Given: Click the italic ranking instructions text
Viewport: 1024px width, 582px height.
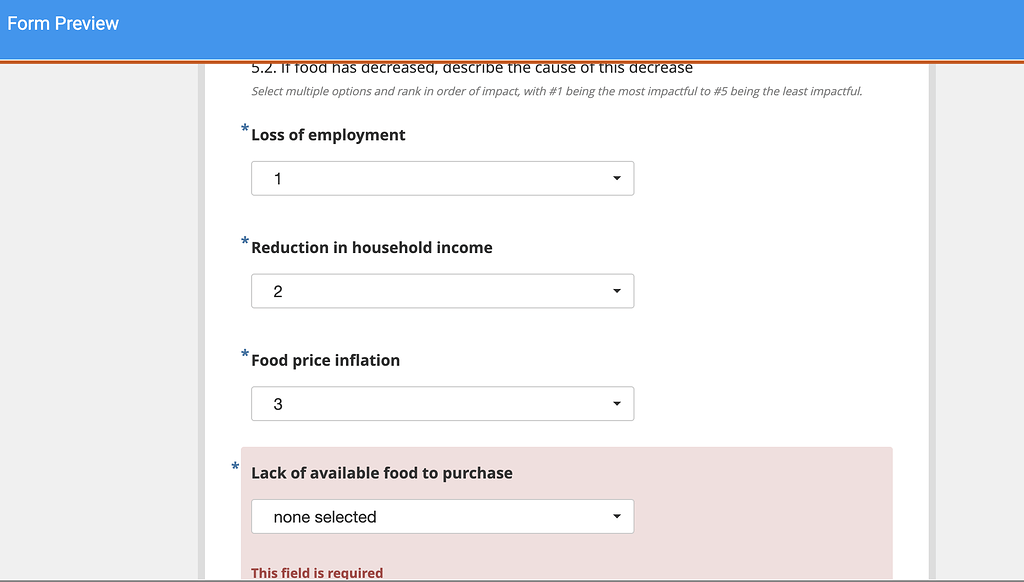Looking at the screenshot, I should coord(556,91).
